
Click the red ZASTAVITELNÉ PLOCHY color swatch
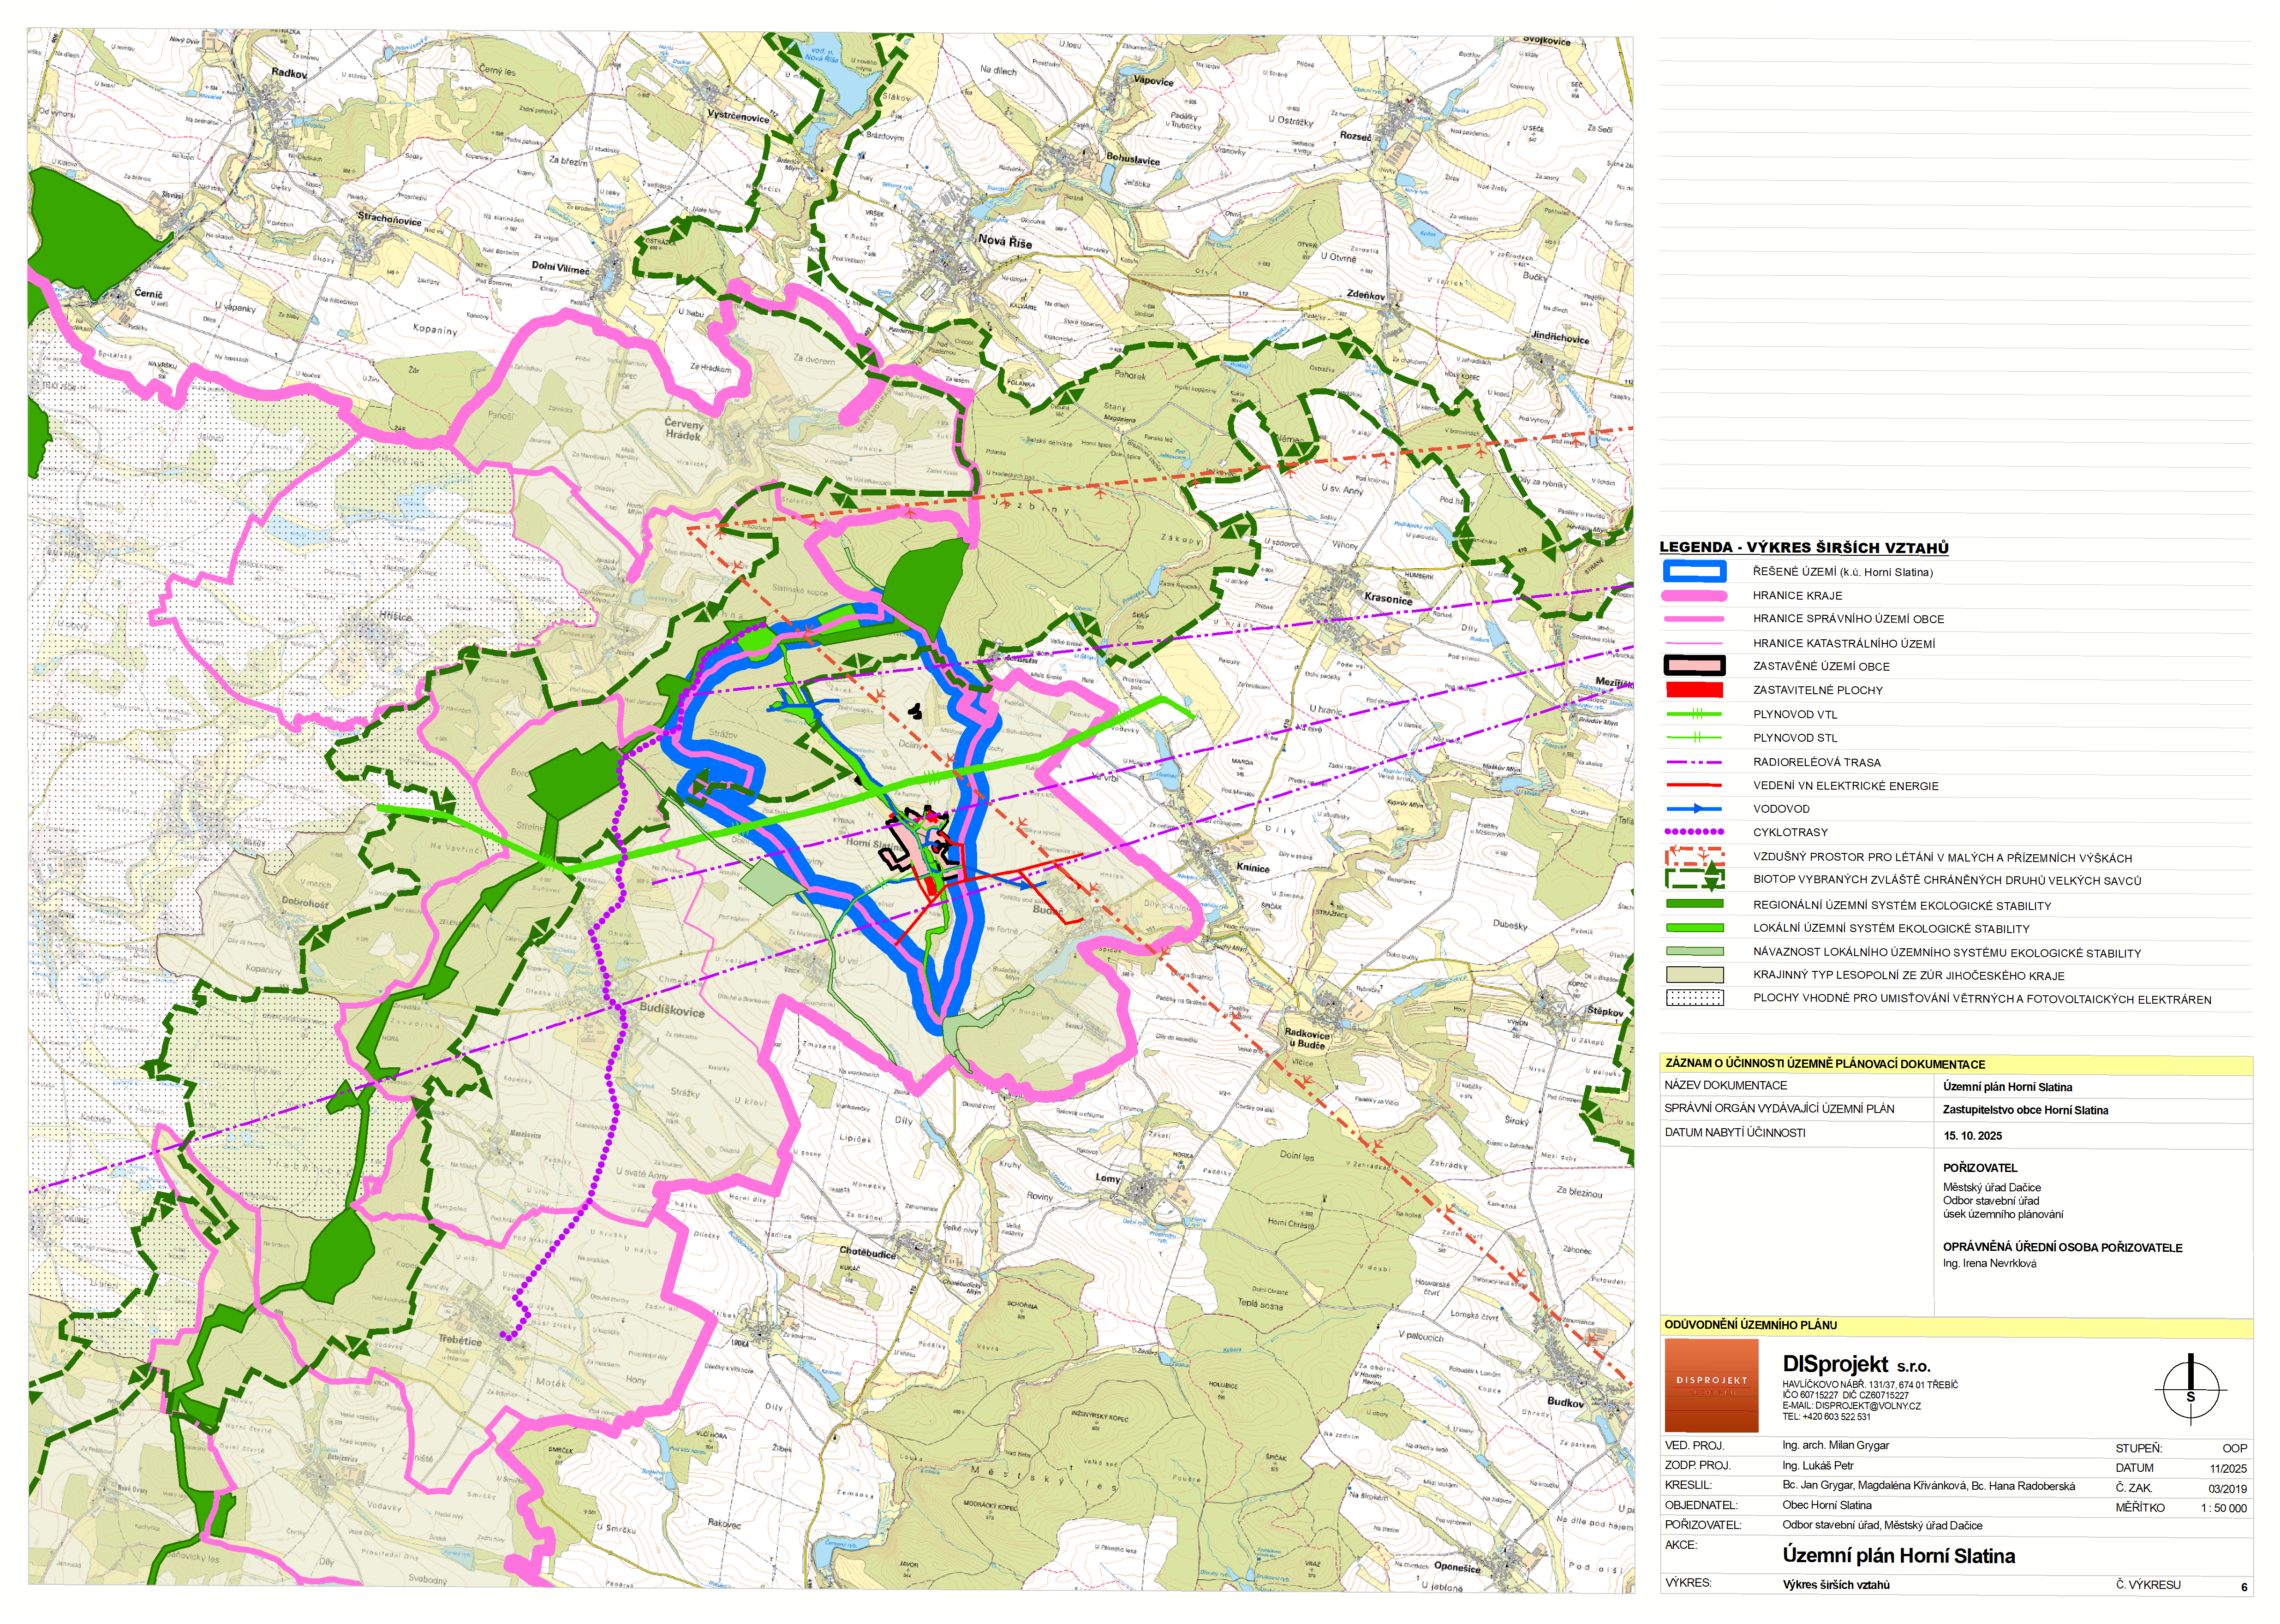coord(1694,690)
